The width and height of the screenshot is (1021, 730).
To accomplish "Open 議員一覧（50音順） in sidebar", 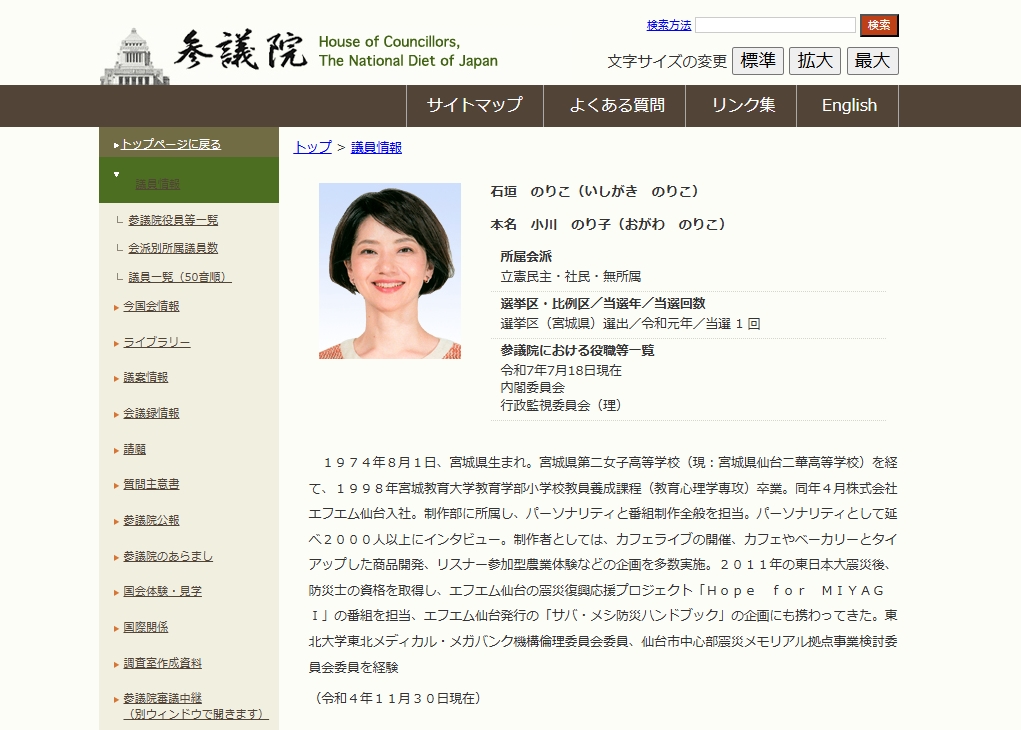I will tap(180, 277).
